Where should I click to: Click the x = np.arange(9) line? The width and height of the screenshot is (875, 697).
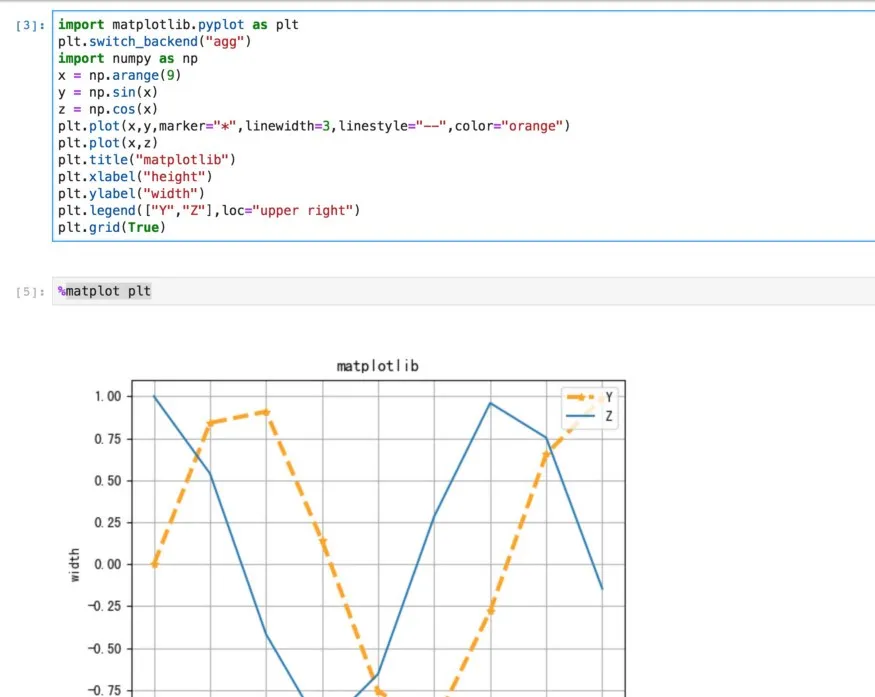pos(119,75)
